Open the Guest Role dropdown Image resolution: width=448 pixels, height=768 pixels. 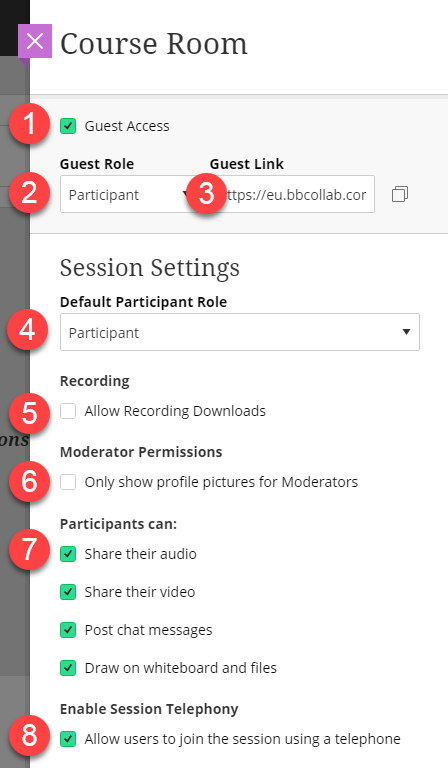(x=124, y=194)
